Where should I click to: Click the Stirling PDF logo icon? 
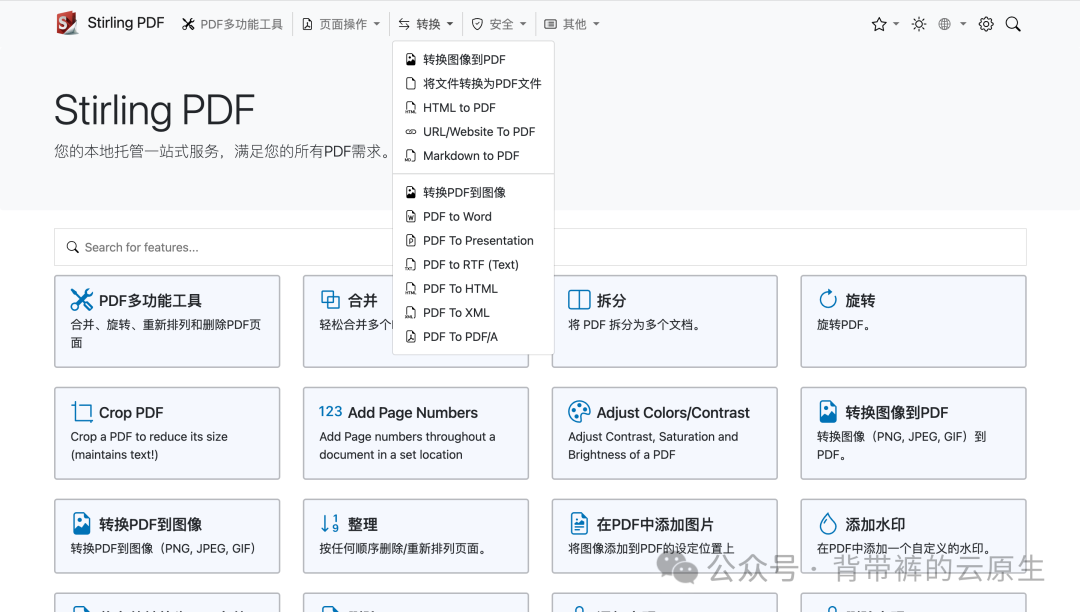[67, 23]
